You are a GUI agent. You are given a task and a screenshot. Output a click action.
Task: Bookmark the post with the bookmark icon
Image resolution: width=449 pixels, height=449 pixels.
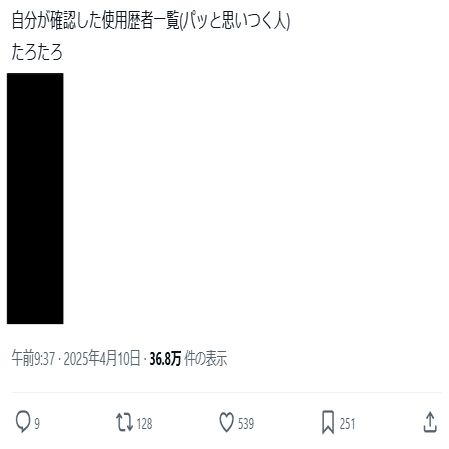click(x=328, y=423)
